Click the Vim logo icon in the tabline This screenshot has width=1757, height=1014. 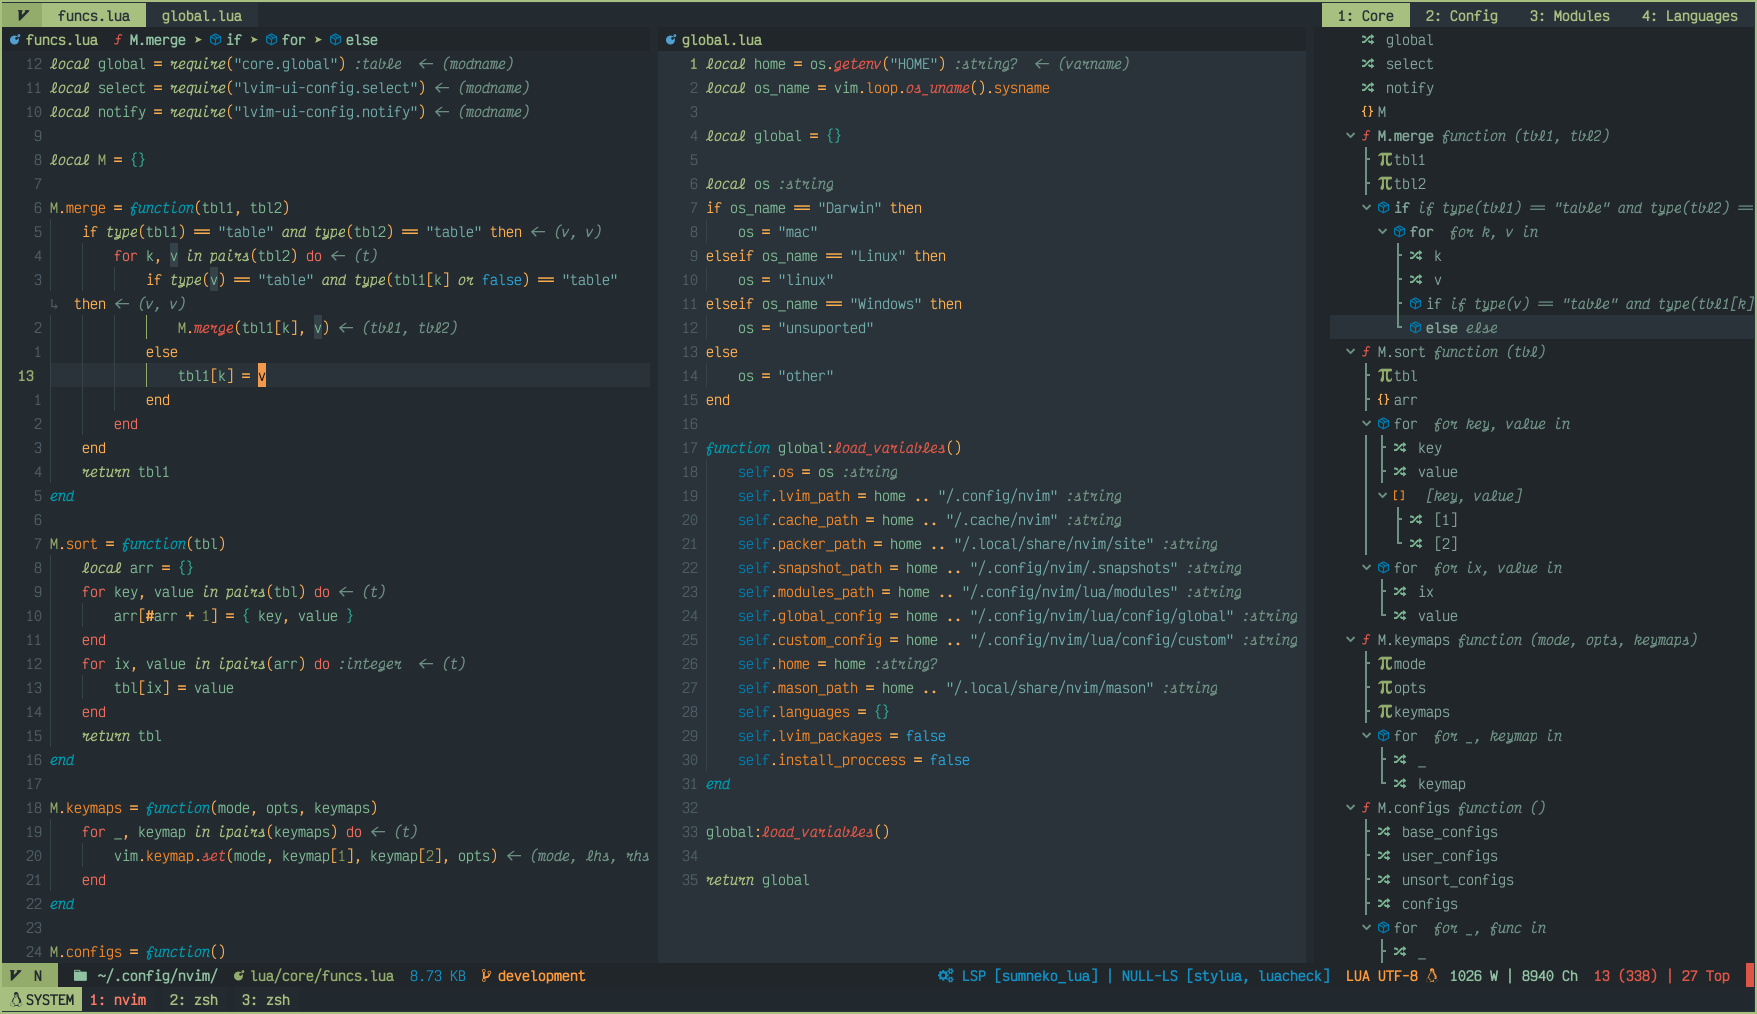pos(22,16)
